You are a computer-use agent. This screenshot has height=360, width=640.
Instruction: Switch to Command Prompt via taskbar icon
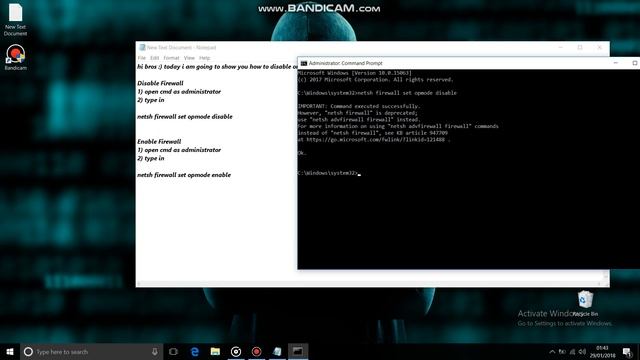pos(298,351)
